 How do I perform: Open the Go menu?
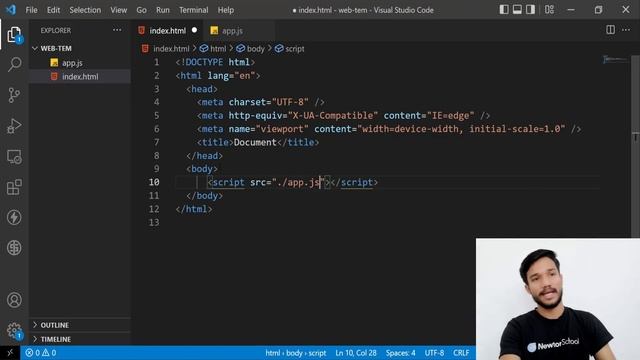point(141,10)
